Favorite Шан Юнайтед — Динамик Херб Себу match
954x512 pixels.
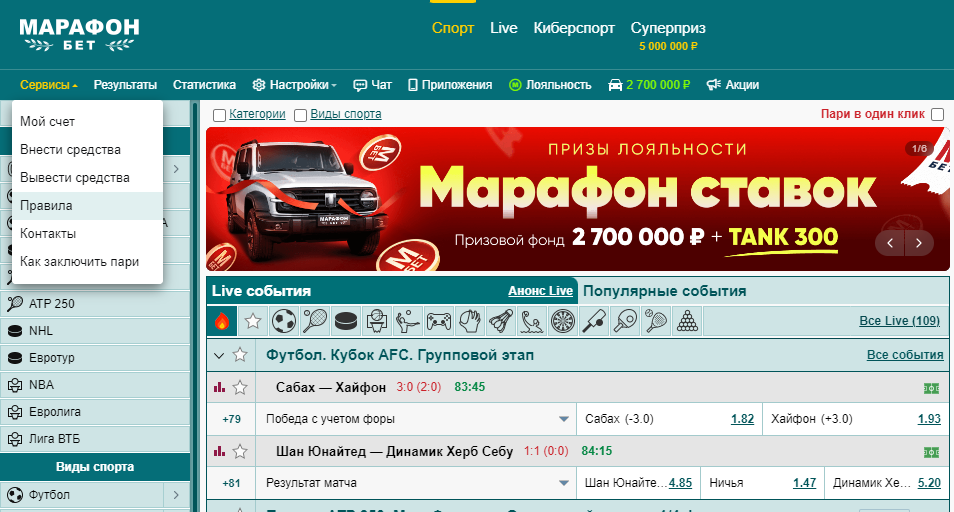pyautogui.click(x=240, y=451)
